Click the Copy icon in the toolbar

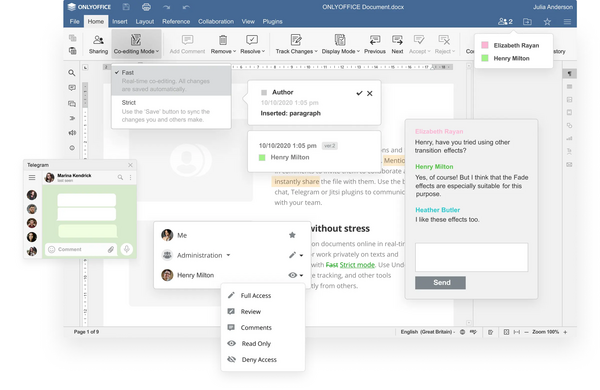pos(72,38)
